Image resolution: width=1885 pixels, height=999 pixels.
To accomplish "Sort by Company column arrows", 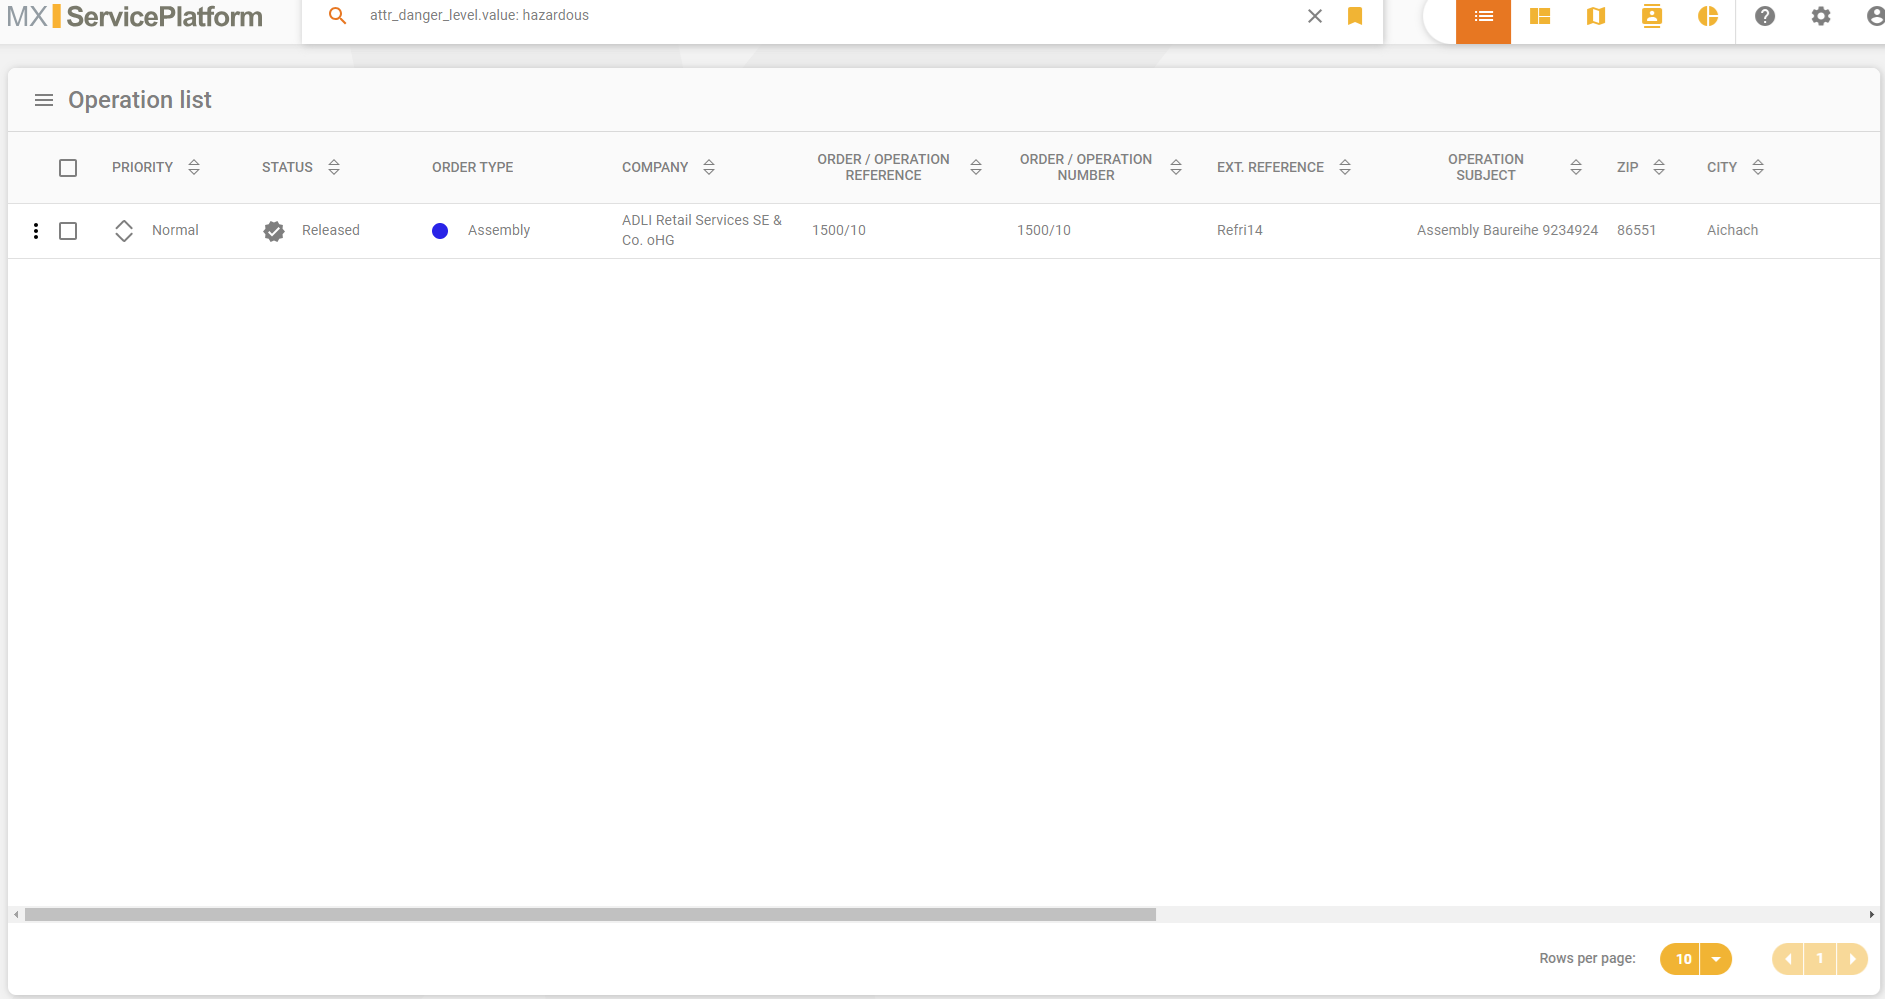I will tap(709, 167).
